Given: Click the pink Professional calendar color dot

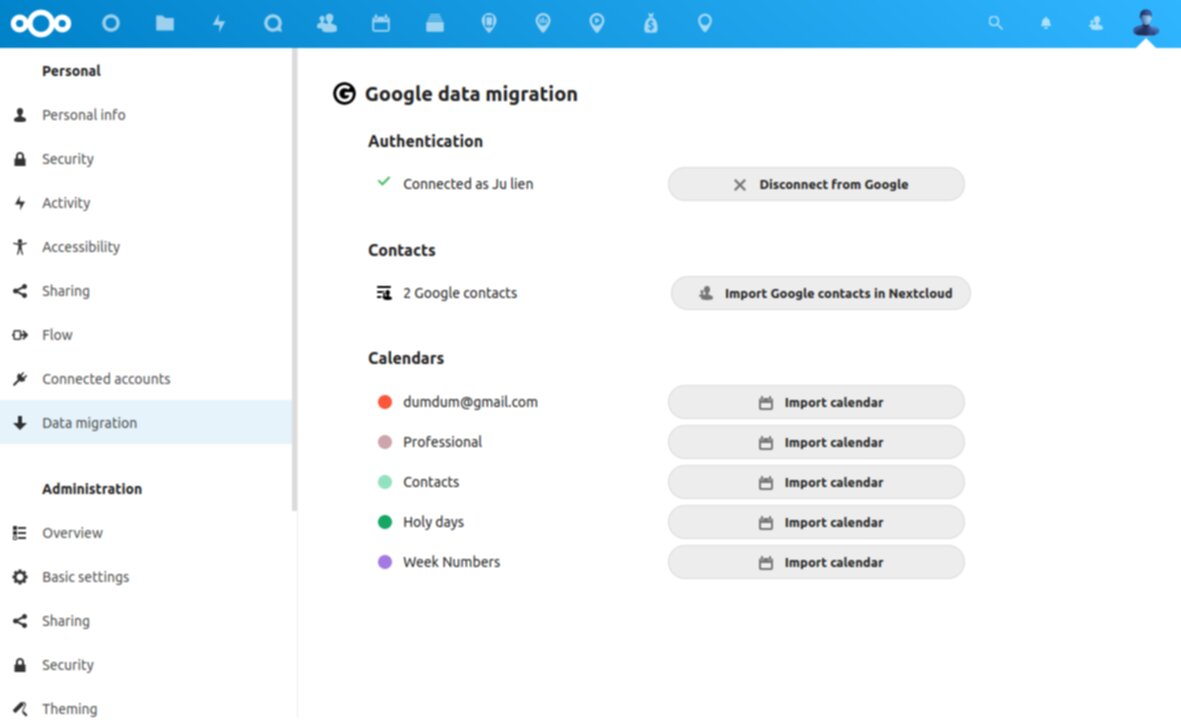Looking at the screenshot, I should click(385, 442).
